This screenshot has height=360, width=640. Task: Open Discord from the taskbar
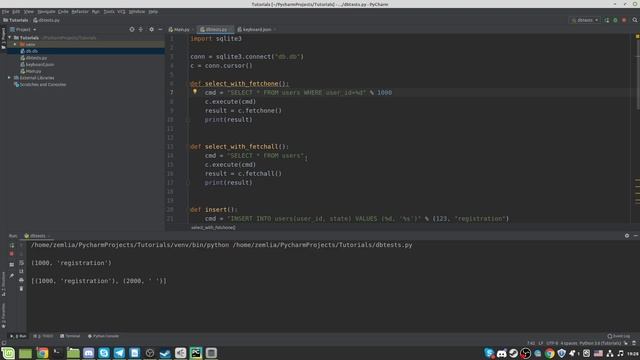[89, 353]
